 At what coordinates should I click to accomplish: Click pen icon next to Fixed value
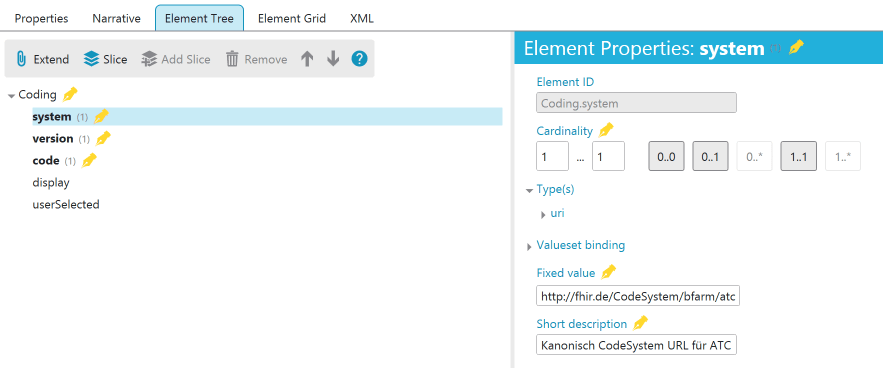[608, 272]
